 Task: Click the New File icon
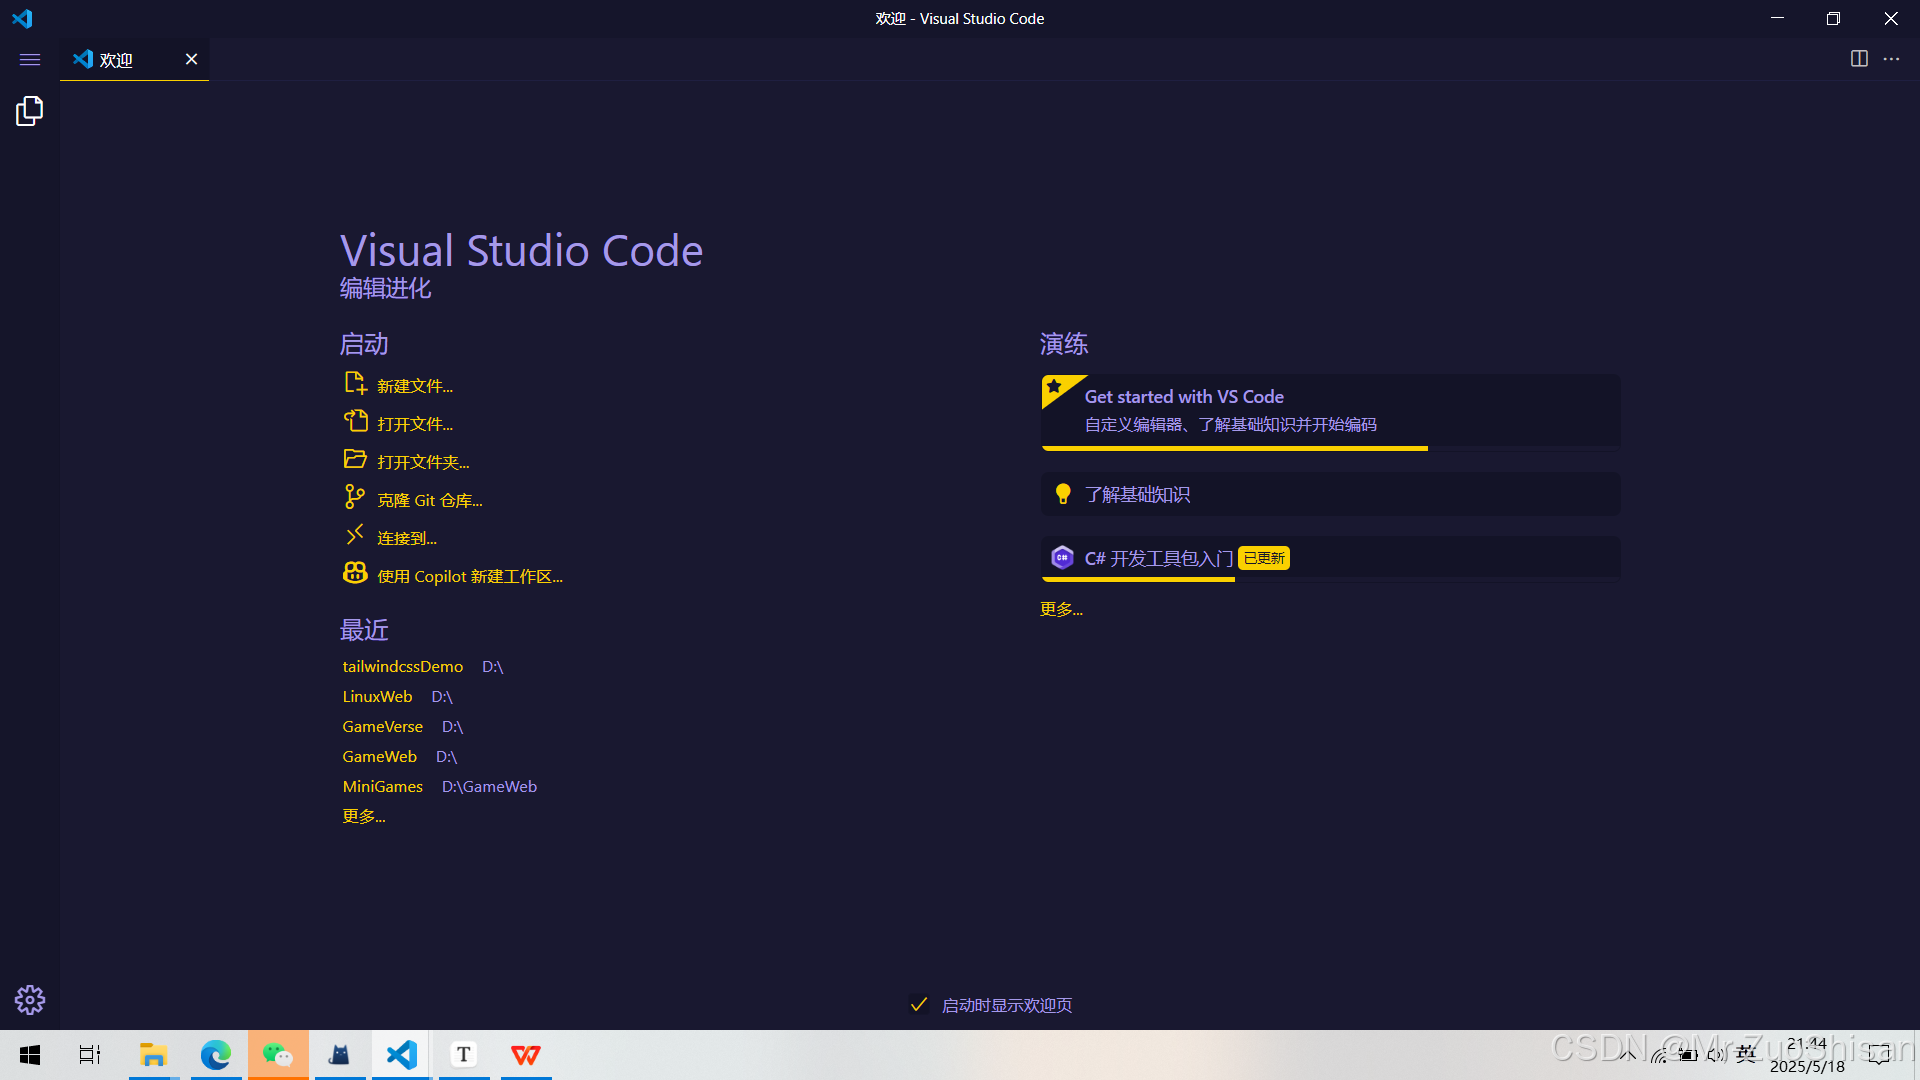click(355, 384)
